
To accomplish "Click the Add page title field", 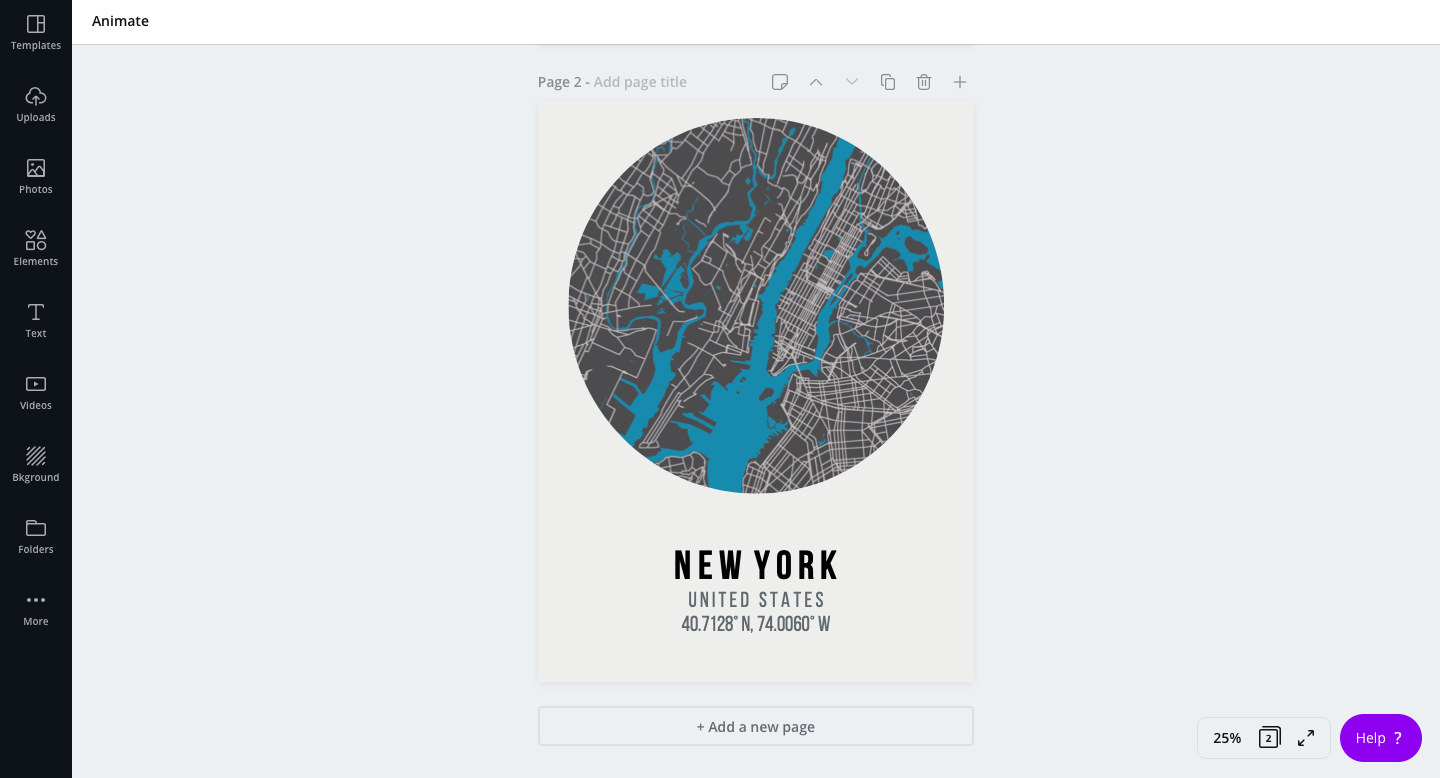I will pyautogui.click(x=640, y=82).
